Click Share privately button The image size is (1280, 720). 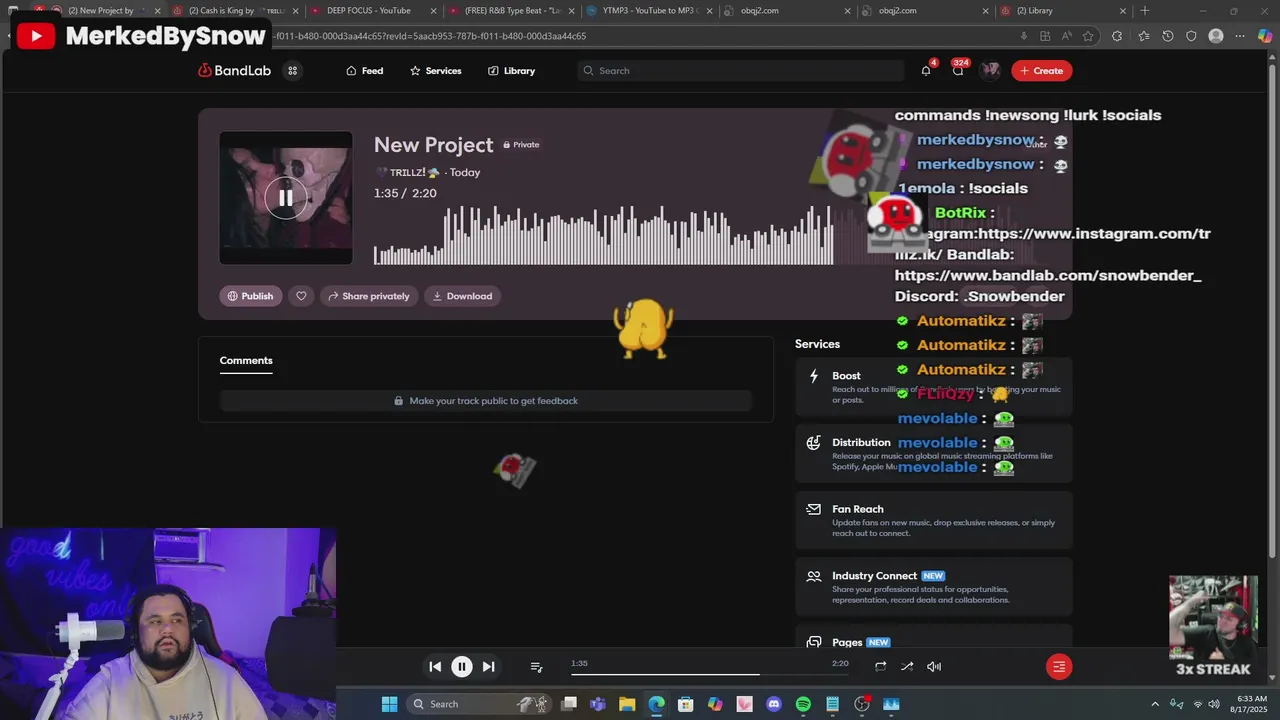(x=369, y=296)
